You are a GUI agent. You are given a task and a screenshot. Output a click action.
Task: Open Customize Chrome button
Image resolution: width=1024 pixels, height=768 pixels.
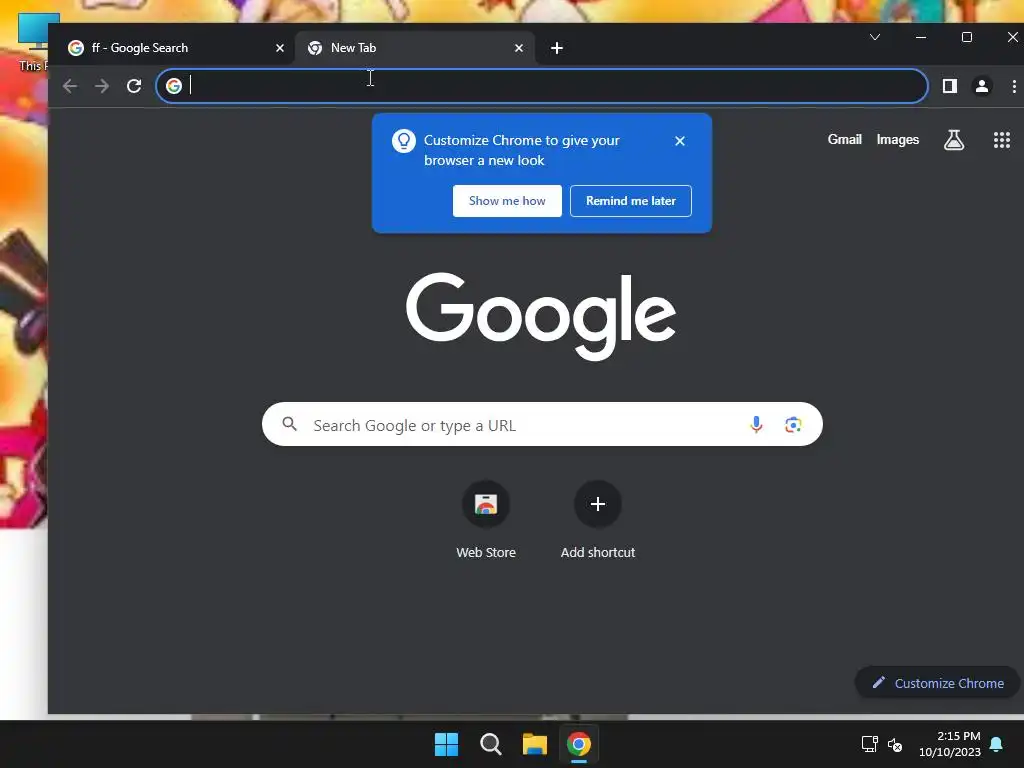click(938, 683)
